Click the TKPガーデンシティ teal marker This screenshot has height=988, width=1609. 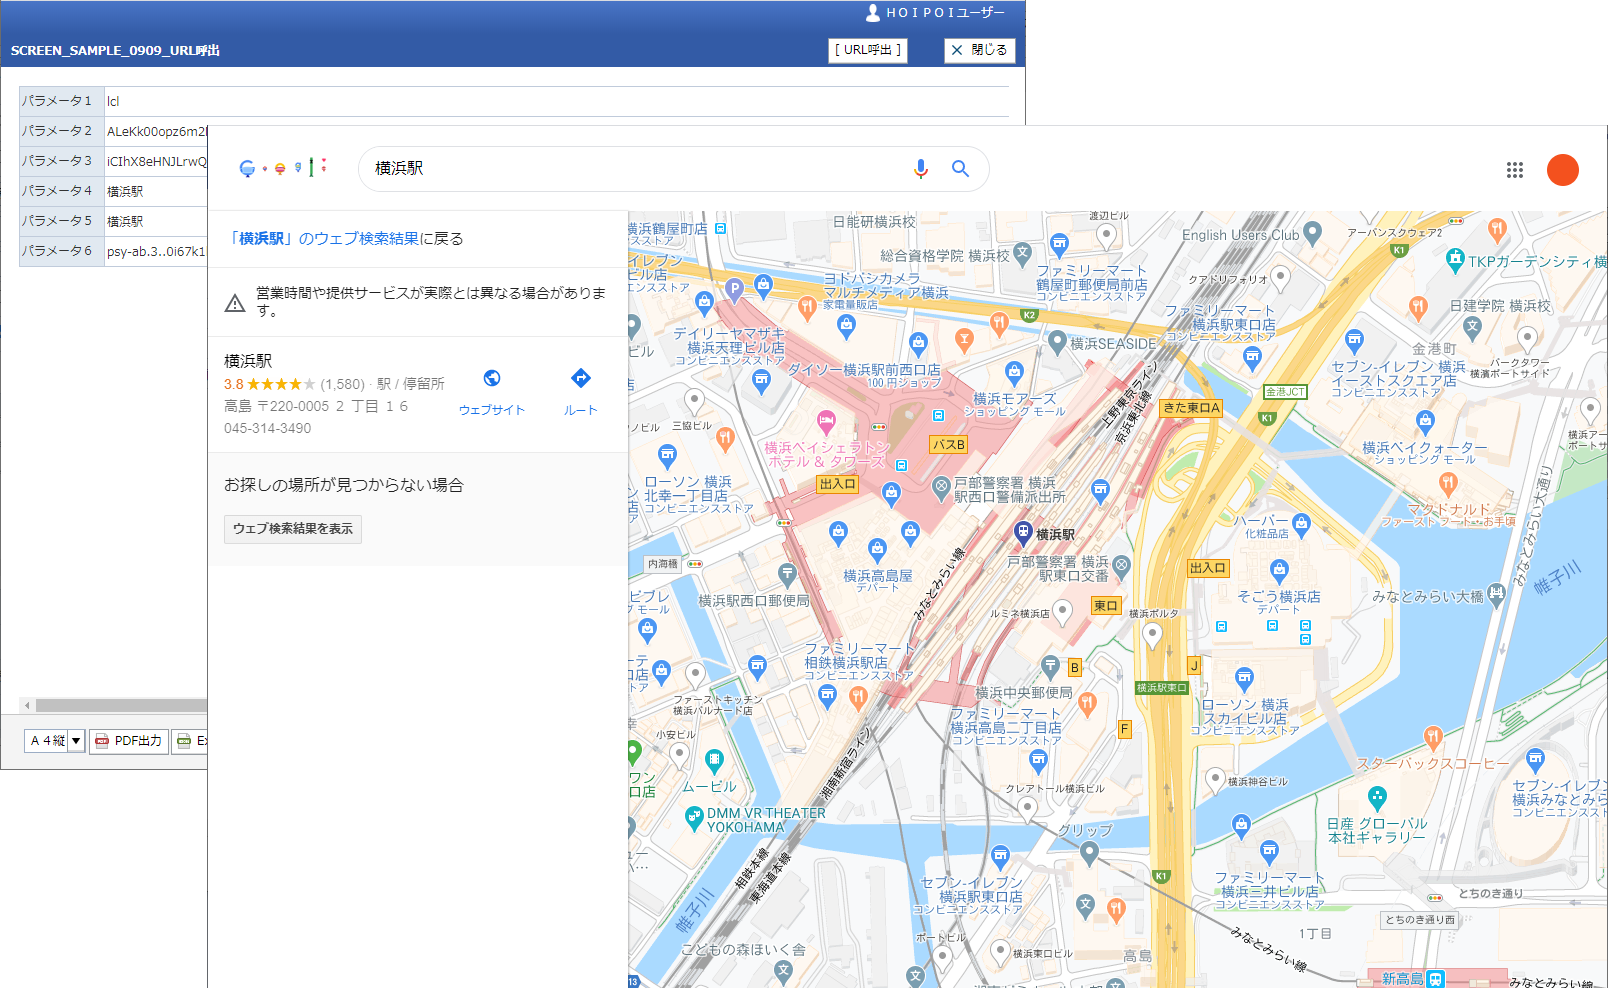1455,259
